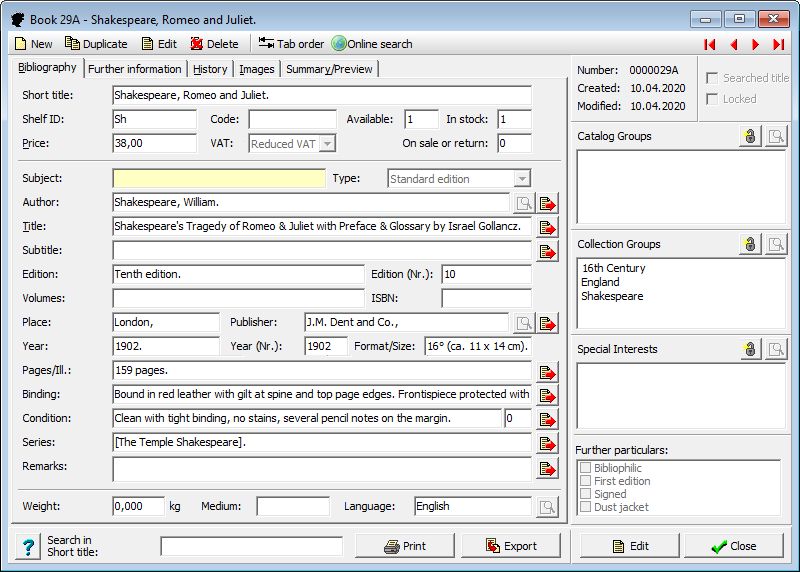Search Collection Groups with the magnifier
The height and width of the screenshot is (572, 800).
pyautogui.click(x=776, y=244)
